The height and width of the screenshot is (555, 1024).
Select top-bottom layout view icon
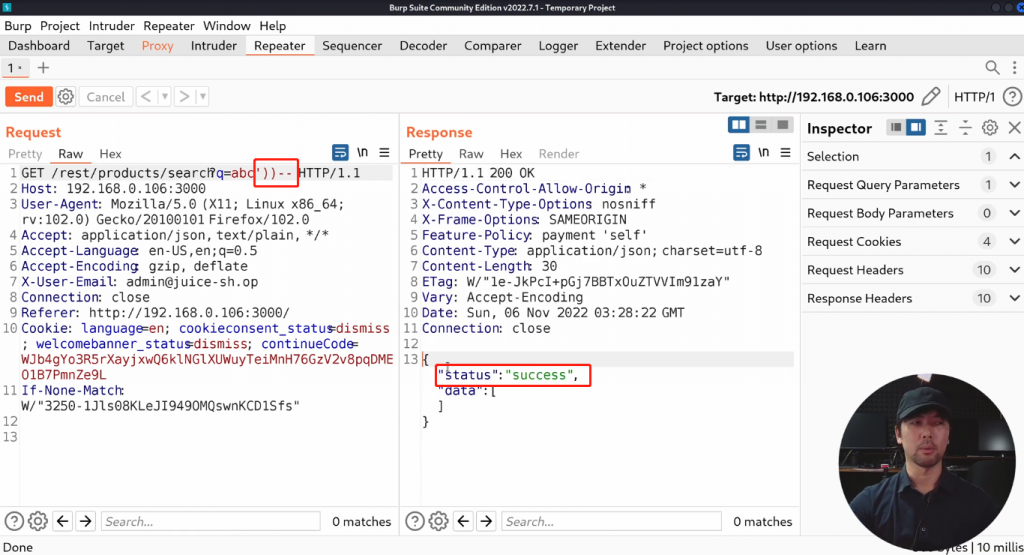tap(761, 125)
